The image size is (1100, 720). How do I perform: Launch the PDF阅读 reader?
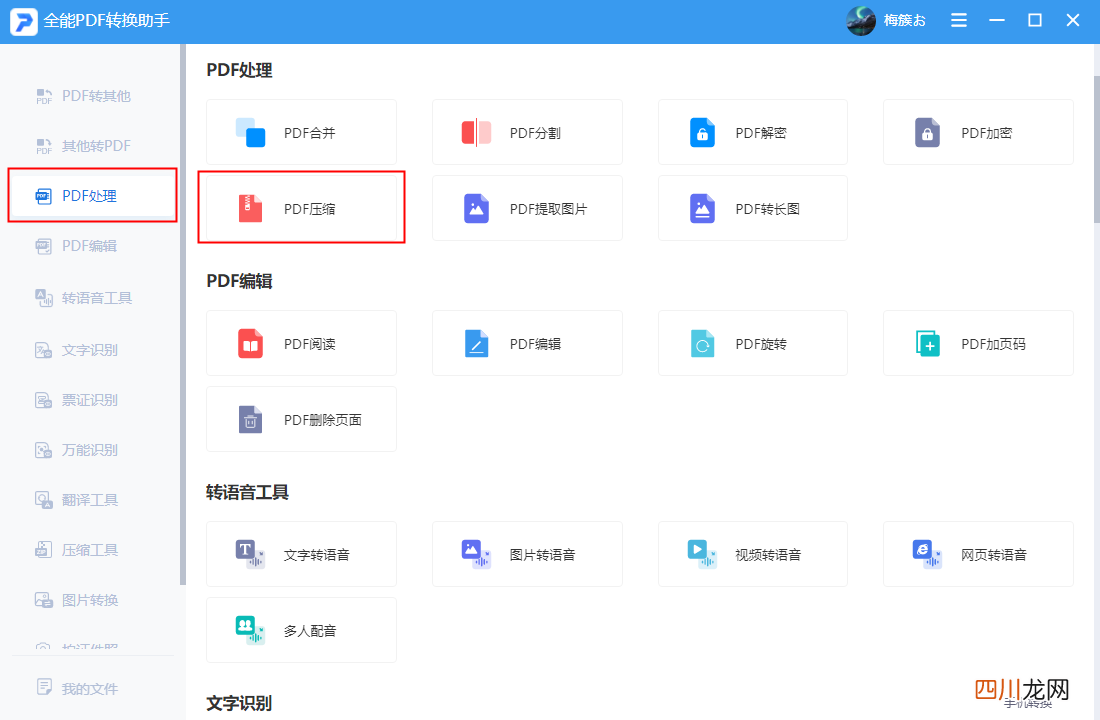coord(301,343)
